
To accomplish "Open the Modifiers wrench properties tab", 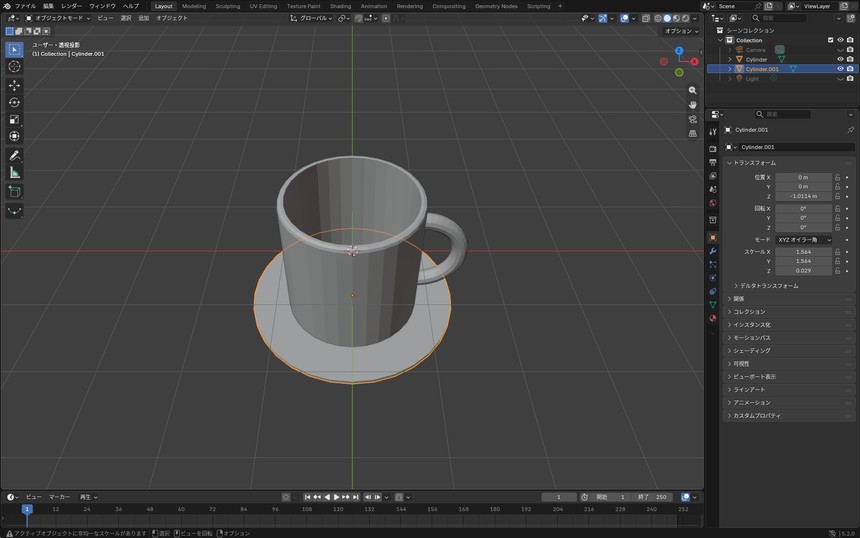I will click(x=712, y=251).
